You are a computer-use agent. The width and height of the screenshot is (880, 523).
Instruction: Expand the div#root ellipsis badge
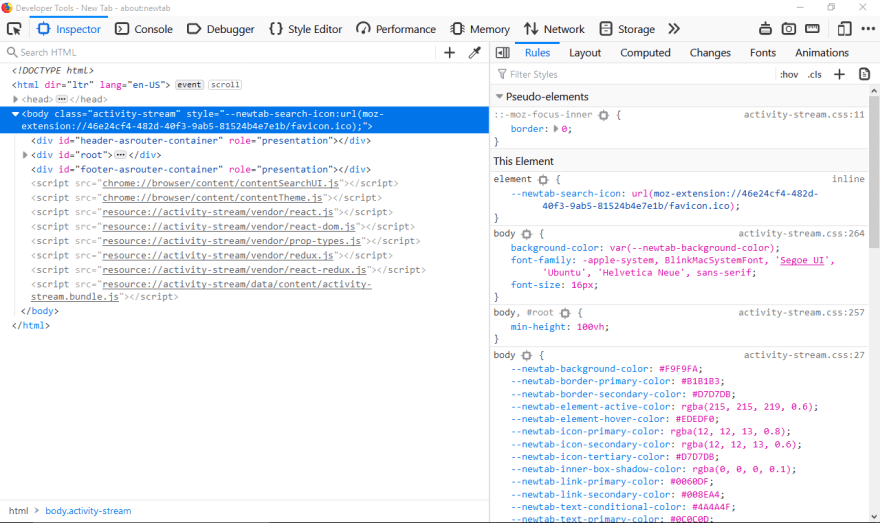click(120, 155)
